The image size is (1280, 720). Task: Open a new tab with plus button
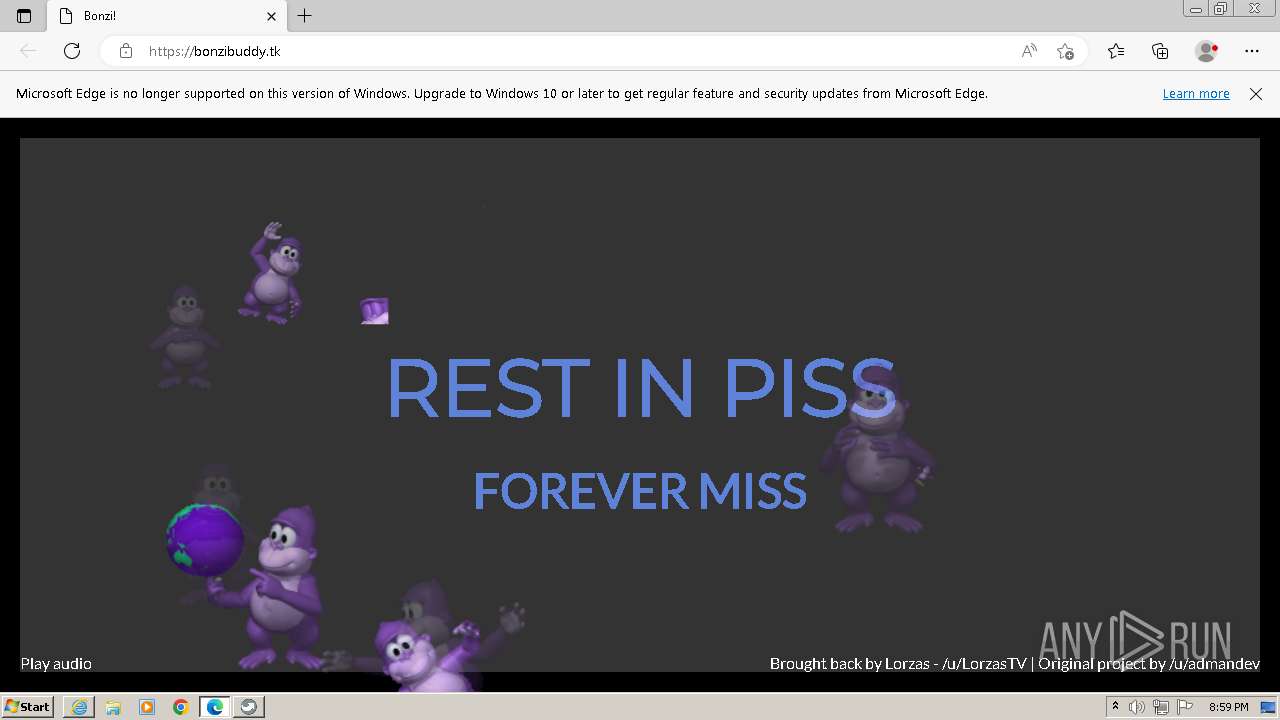[305, 16]
